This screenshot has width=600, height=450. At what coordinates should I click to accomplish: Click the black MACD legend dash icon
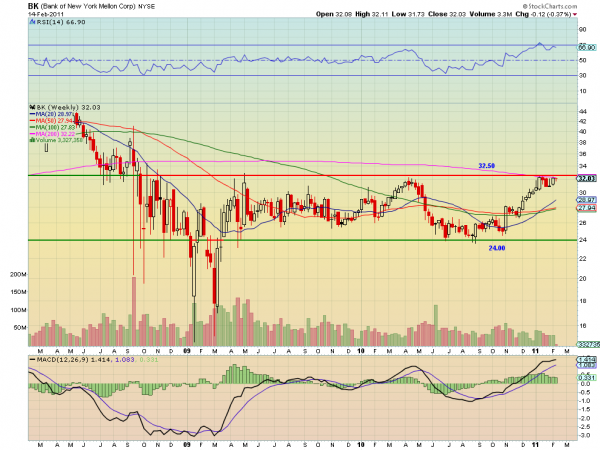[x=33, y=360]
